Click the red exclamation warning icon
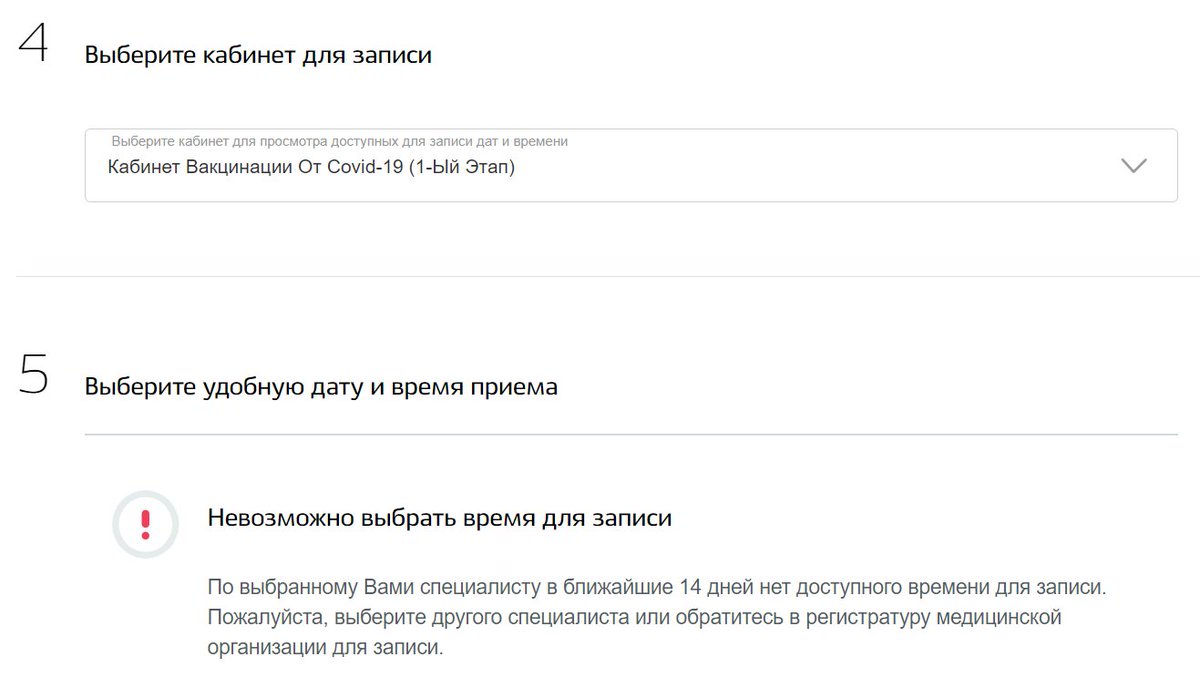Viewport: 1200px width, 698px height. [x=145, y=524]
